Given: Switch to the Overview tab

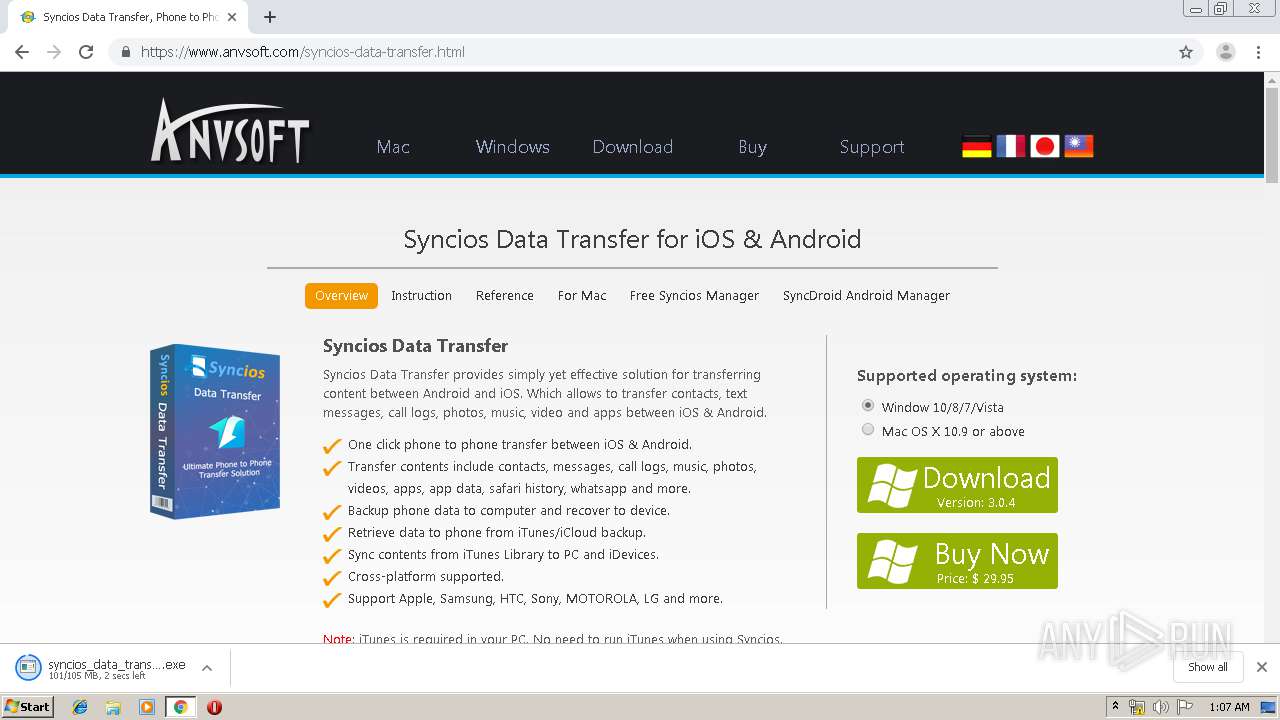Looking at the screenshot, I should [x=342, y=296].
